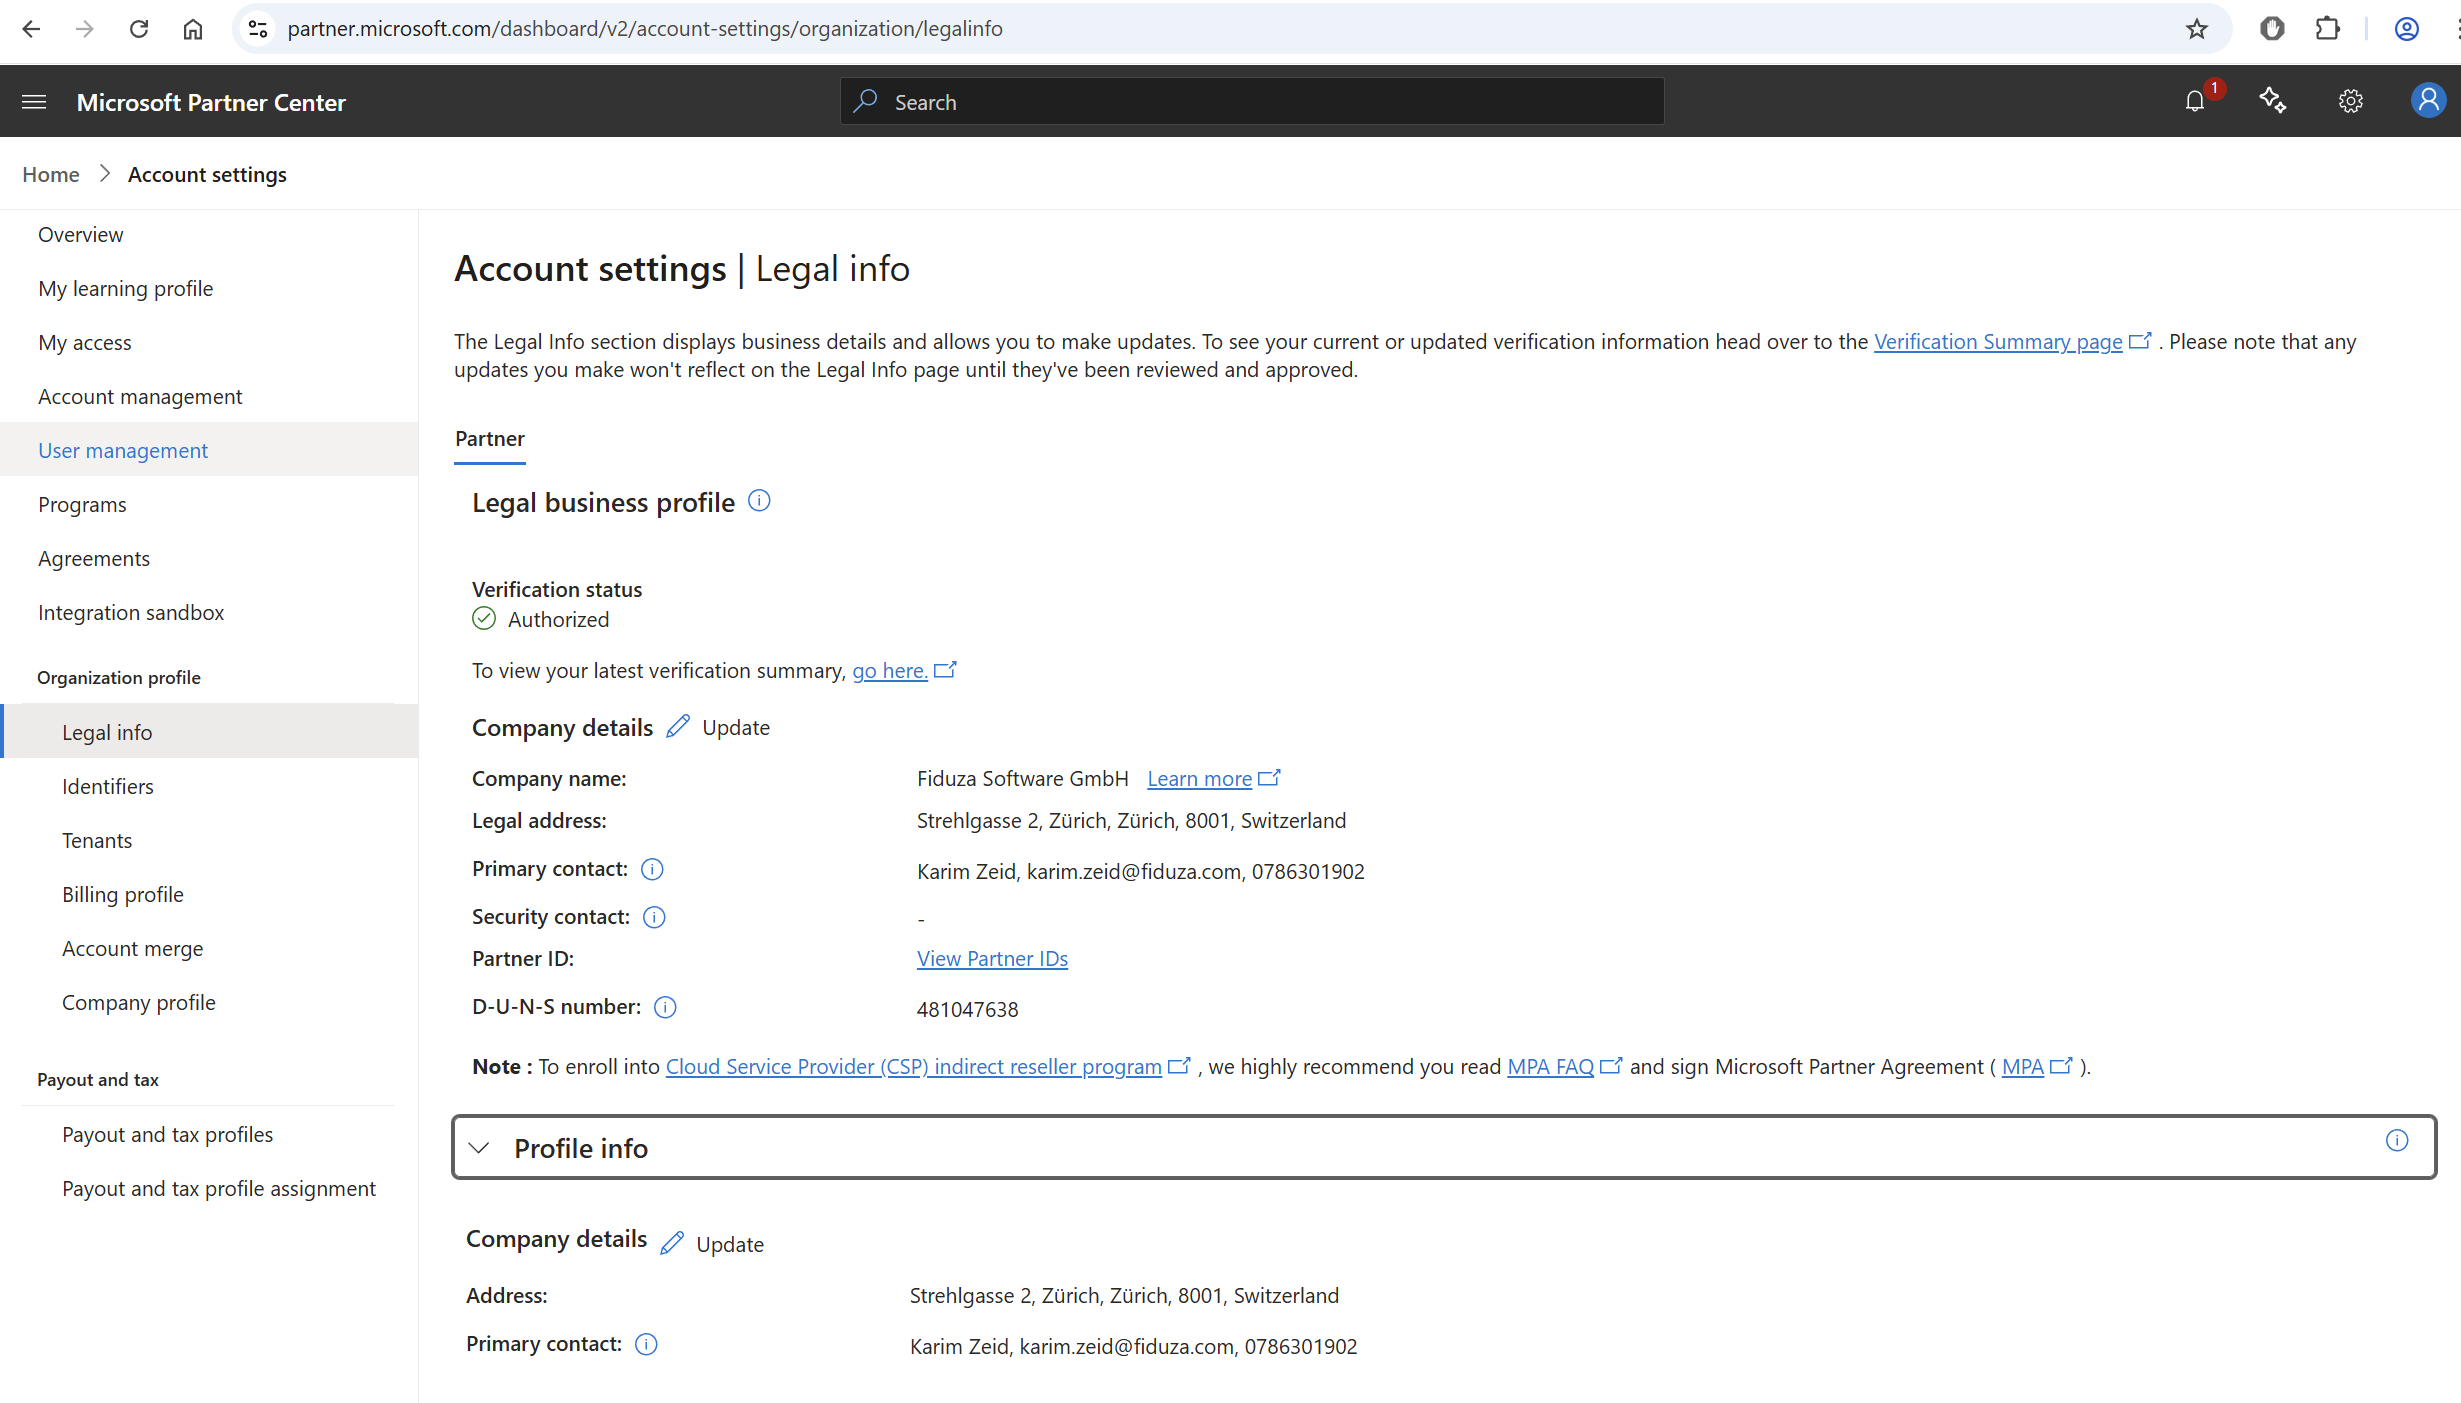This screenshot has height=1403, width=2461.
Task: Click the Search input field
Action: point(1252,102)
